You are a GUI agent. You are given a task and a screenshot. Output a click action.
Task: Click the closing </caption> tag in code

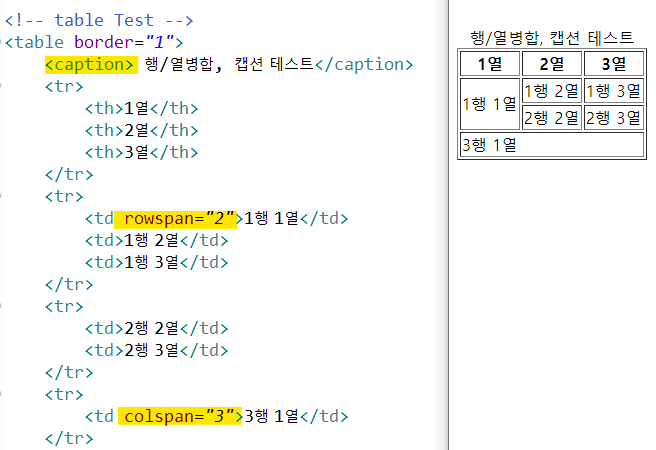click(364, 65)
